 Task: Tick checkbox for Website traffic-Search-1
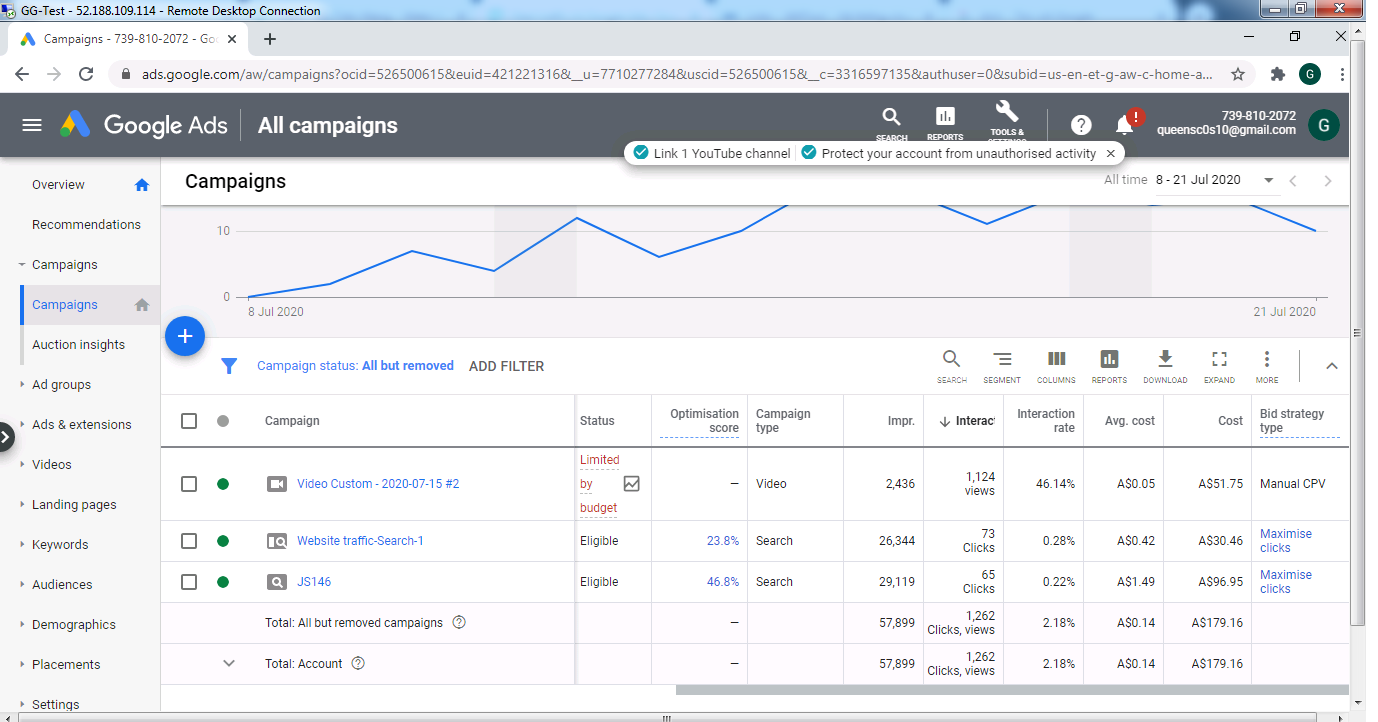point(189,541)
